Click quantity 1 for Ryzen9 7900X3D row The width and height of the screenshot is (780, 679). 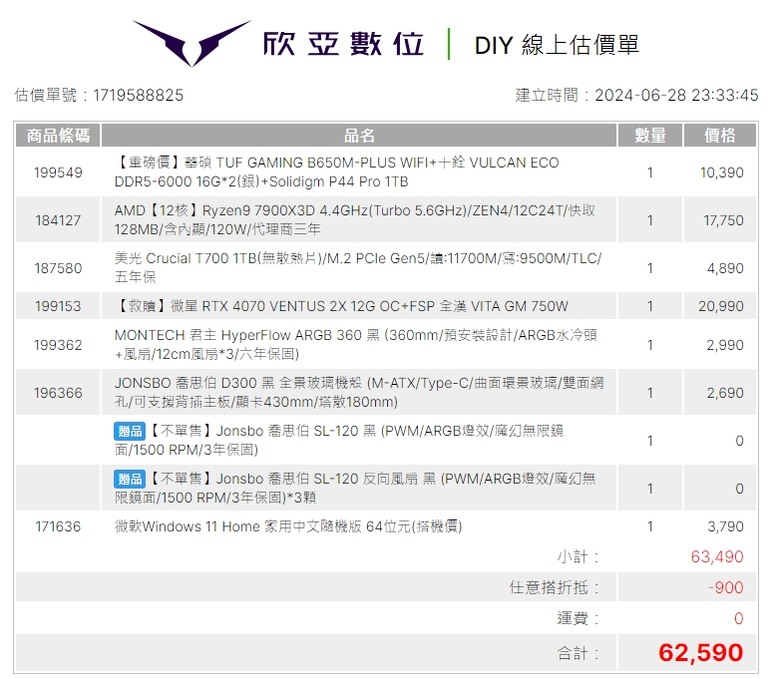pyautogui.click(x=650, y=220)
